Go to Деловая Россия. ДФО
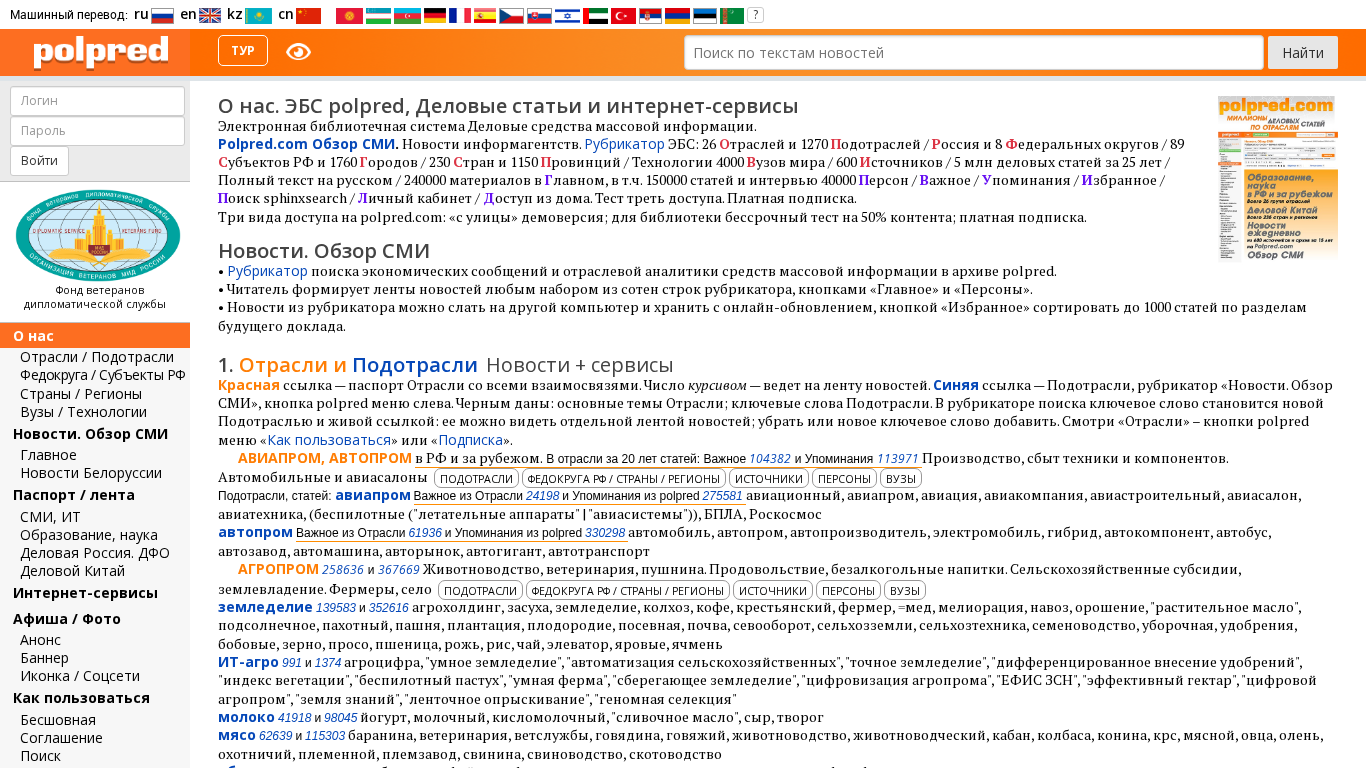The height and width of the screenshot is (768, 1366). (x=95, y=553)
